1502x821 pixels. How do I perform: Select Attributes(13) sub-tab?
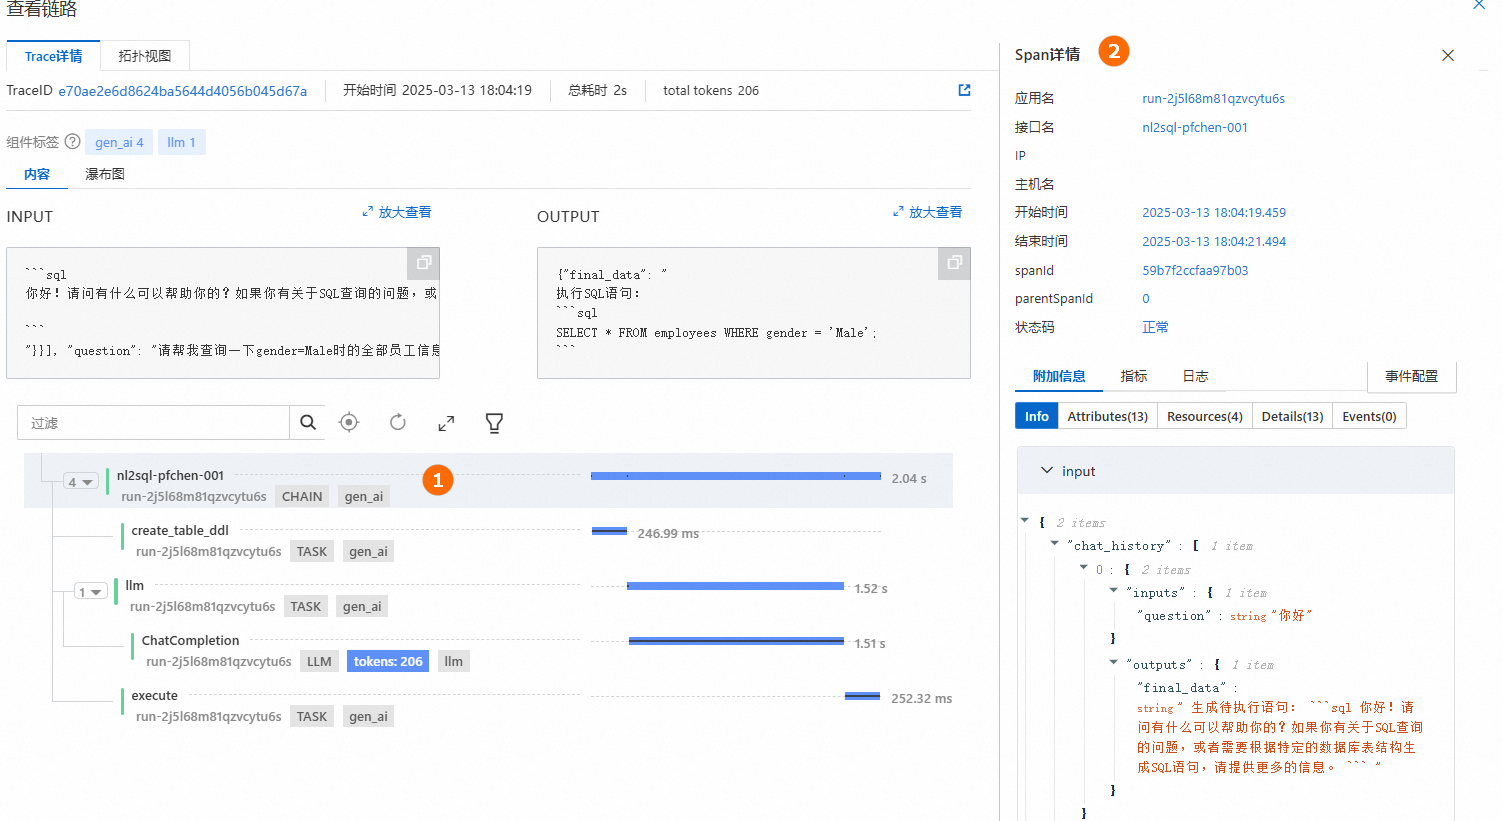pos(1108,416)
